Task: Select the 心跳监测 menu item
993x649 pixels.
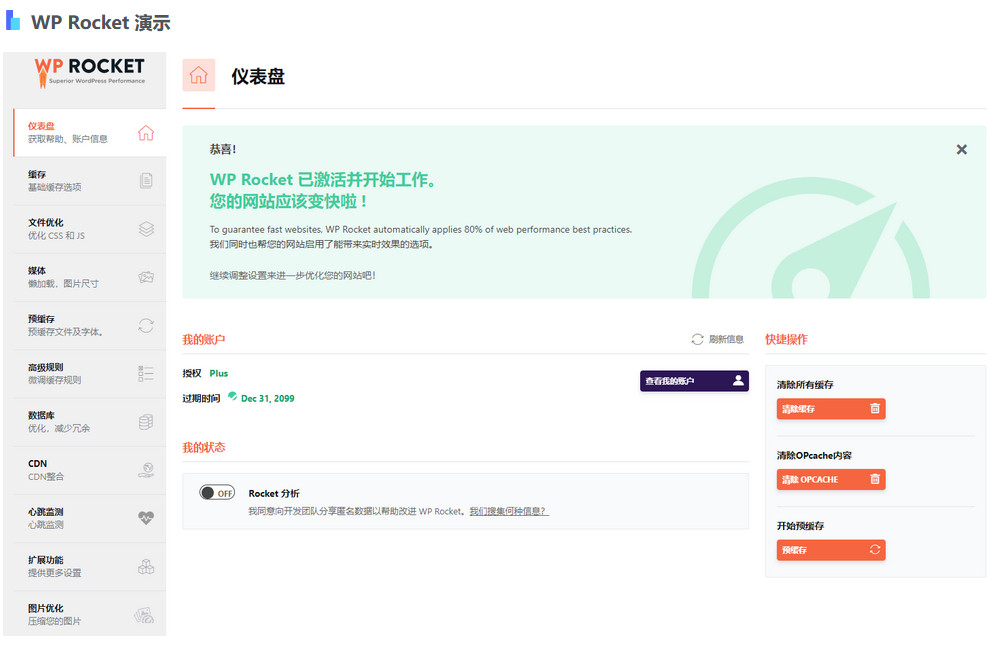Action: (x=89, y=518)
